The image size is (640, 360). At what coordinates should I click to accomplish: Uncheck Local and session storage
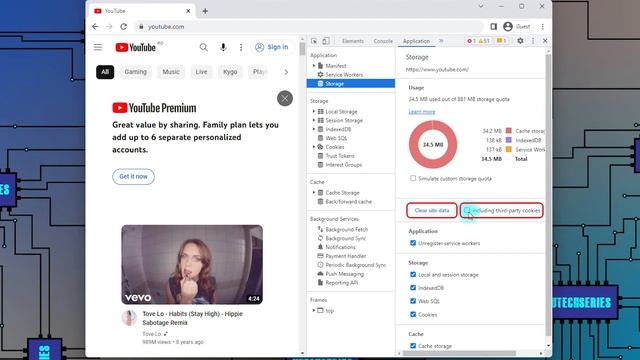pyautogui.click(x=413, y=275)
